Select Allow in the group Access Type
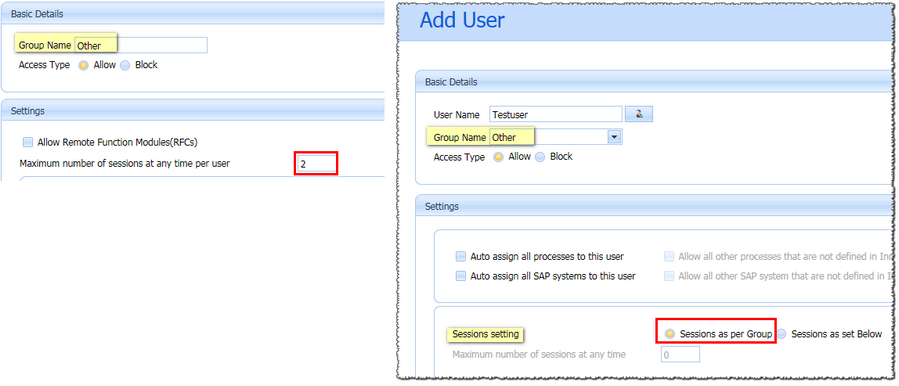This screenshot has width=899, height=386. point(84,65)
